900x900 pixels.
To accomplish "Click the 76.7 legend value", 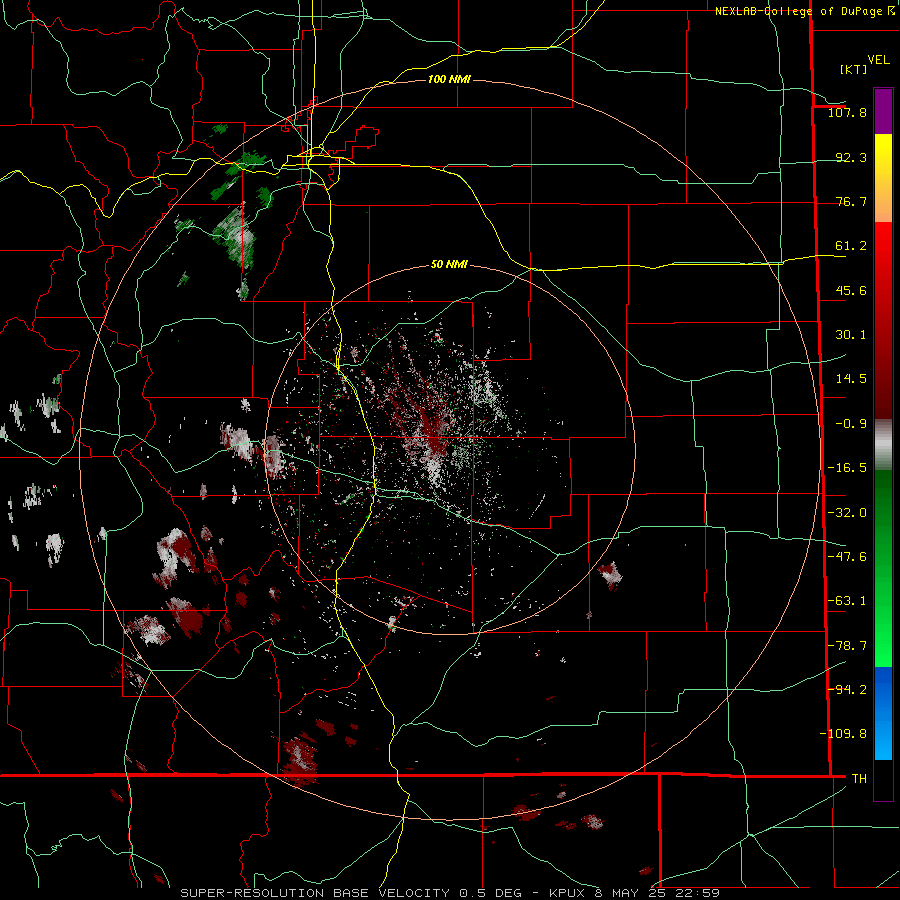I will pyautogui.click(x=851, y=201).
